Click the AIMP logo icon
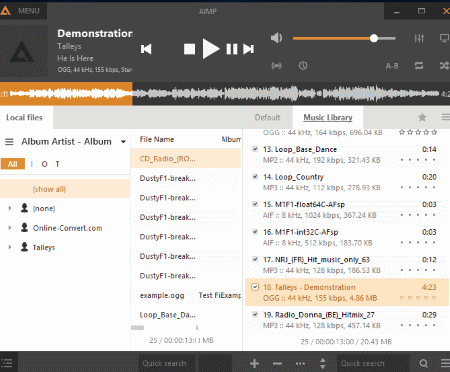 (x=5, y=11)
